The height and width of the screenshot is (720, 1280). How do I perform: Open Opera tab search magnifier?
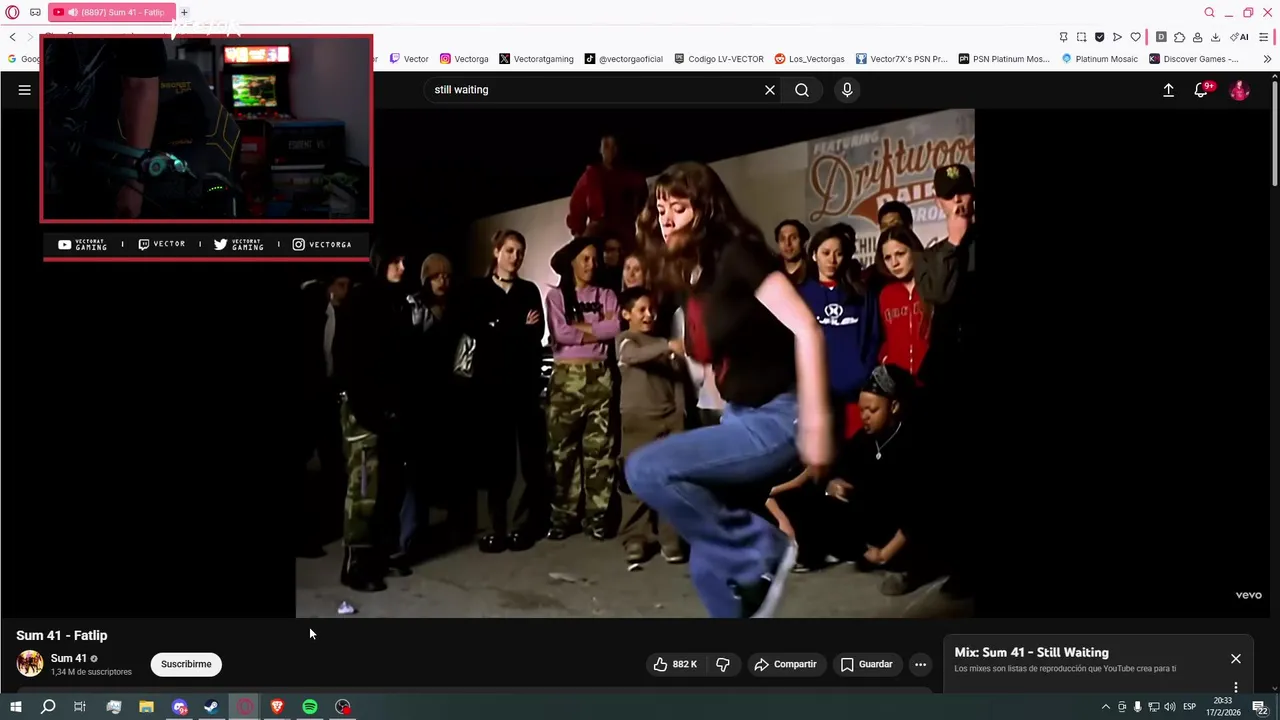(1209, 12)
